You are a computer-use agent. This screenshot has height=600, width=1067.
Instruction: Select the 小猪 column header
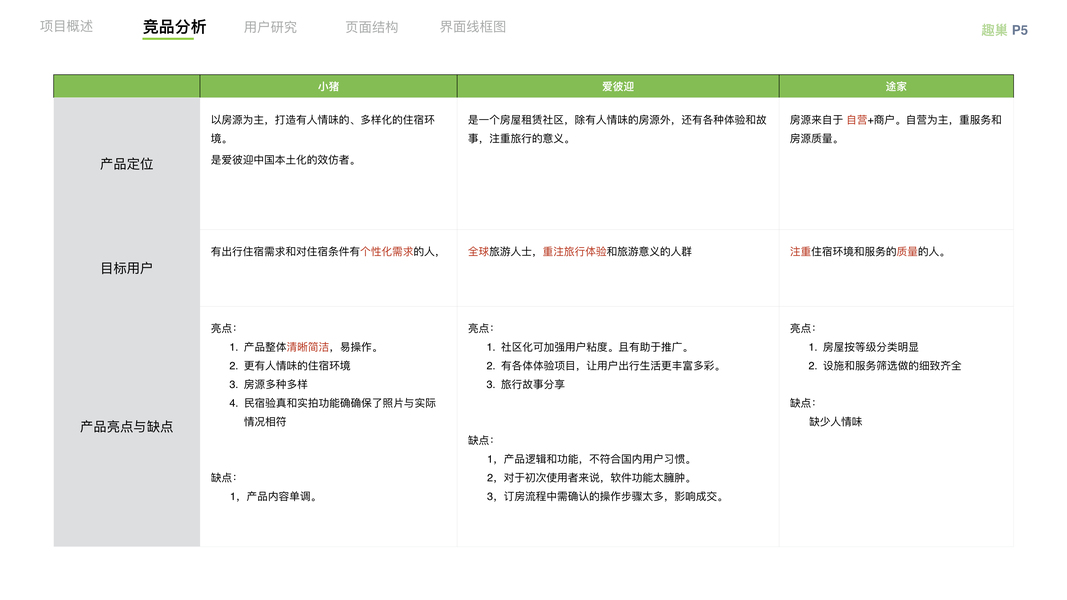328,86
